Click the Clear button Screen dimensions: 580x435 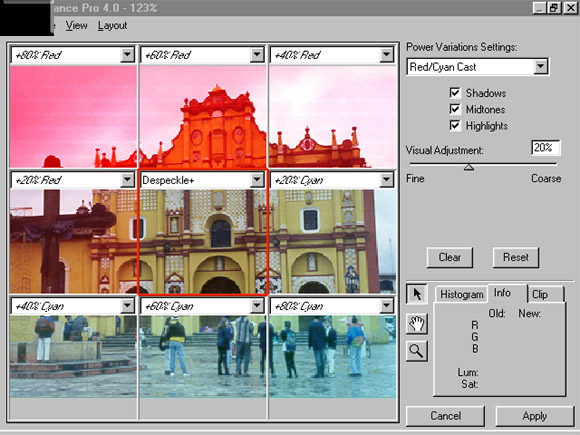coord(449,257)
